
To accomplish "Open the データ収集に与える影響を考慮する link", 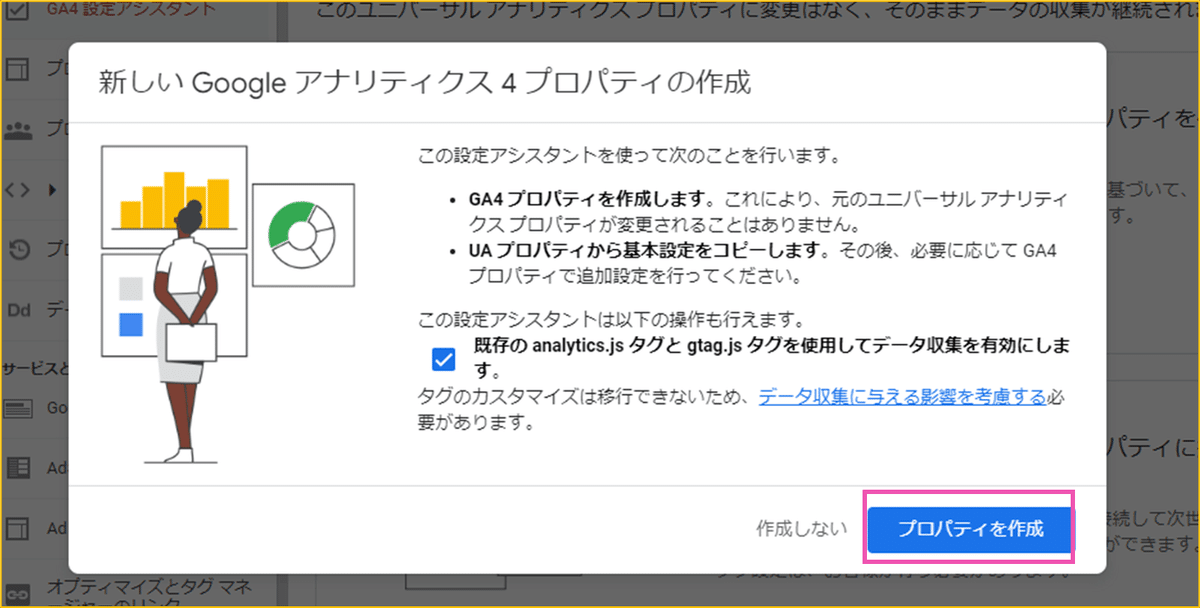I will pyautogui.click(x=902, y=397).
